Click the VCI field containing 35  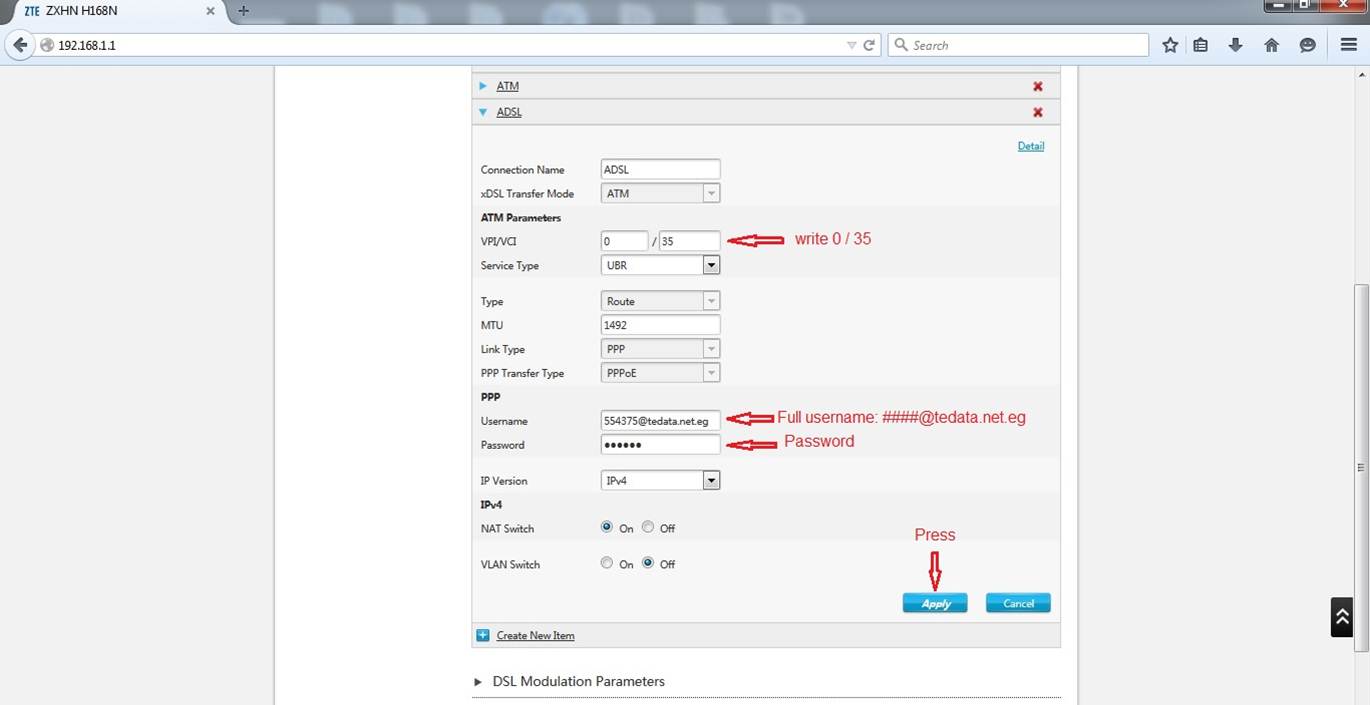click(689, 241)
